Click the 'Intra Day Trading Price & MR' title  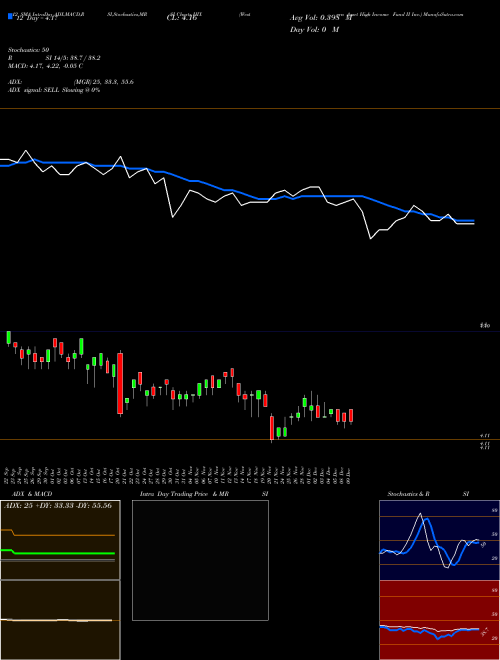pyautogui.click(x=184, y=494)
